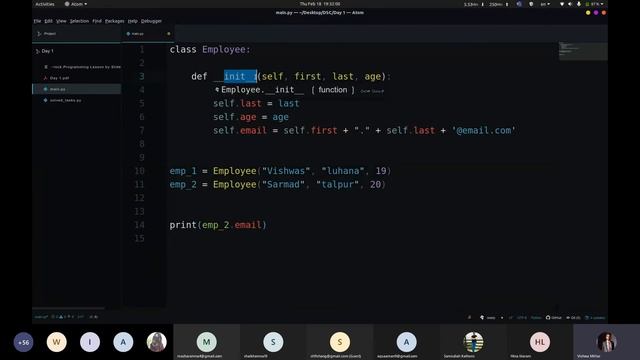Image resolution: width=640 pixels, height=360 pixels.
Task: Click the Wi-Fi network icon
Action: 562,4
